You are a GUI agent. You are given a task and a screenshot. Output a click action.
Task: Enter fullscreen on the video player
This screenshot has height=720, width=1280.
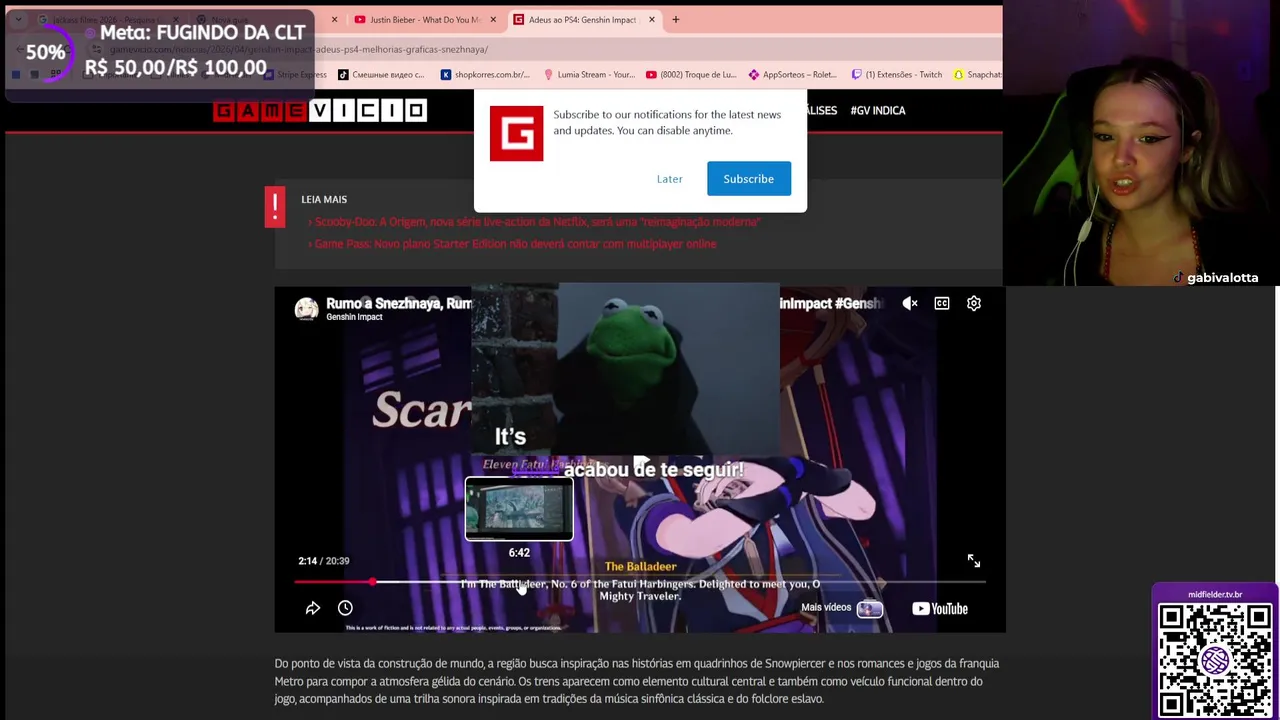tap(974, 561)
